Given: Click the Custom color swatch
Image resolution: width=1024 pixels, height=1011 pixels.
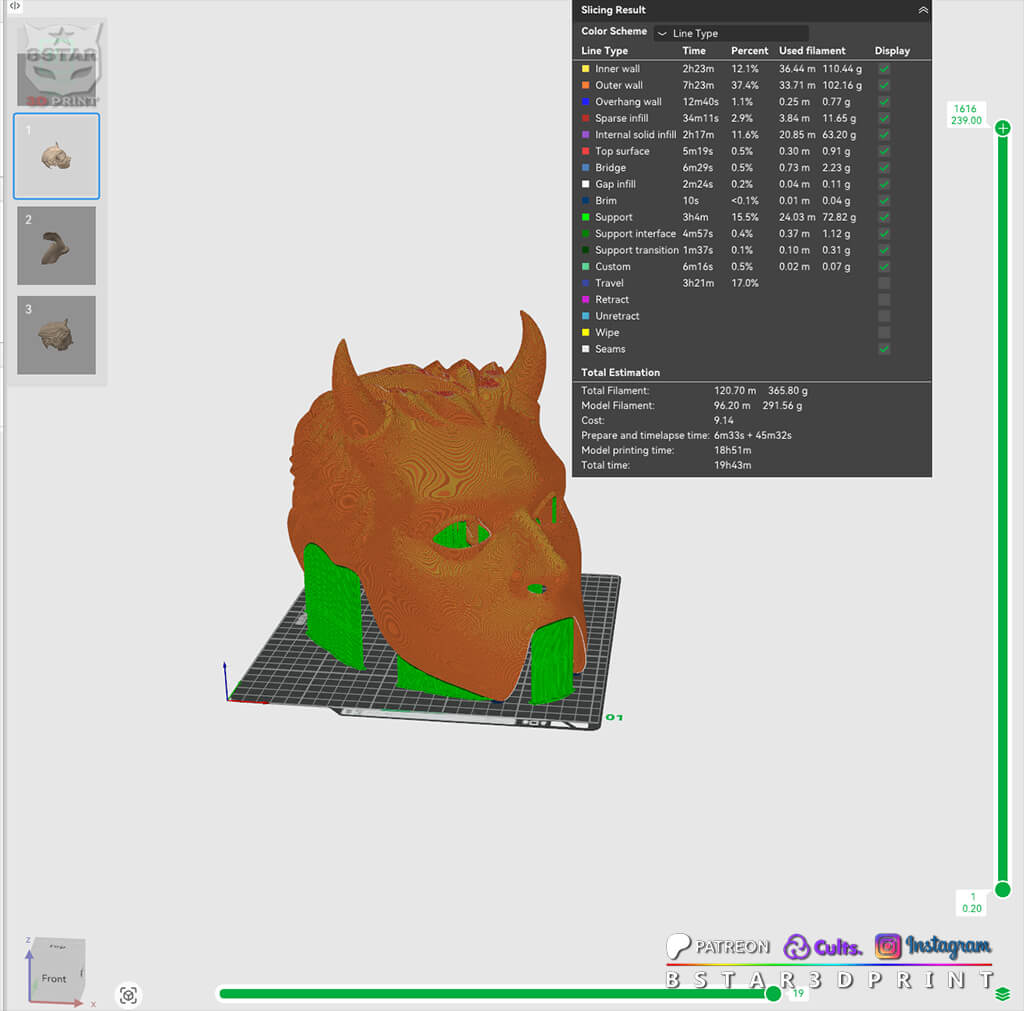Looking at the screenshot, I should [x=586, y=266].
